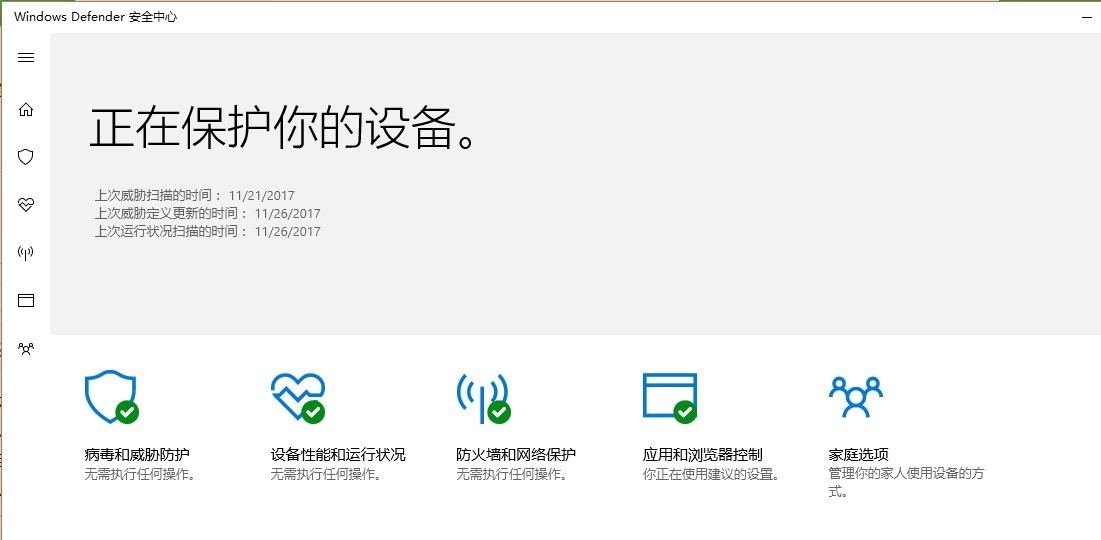Open 防火墙和网络保护 tile title
This screenshot has height=540, width=1101.
click(516, 454)
